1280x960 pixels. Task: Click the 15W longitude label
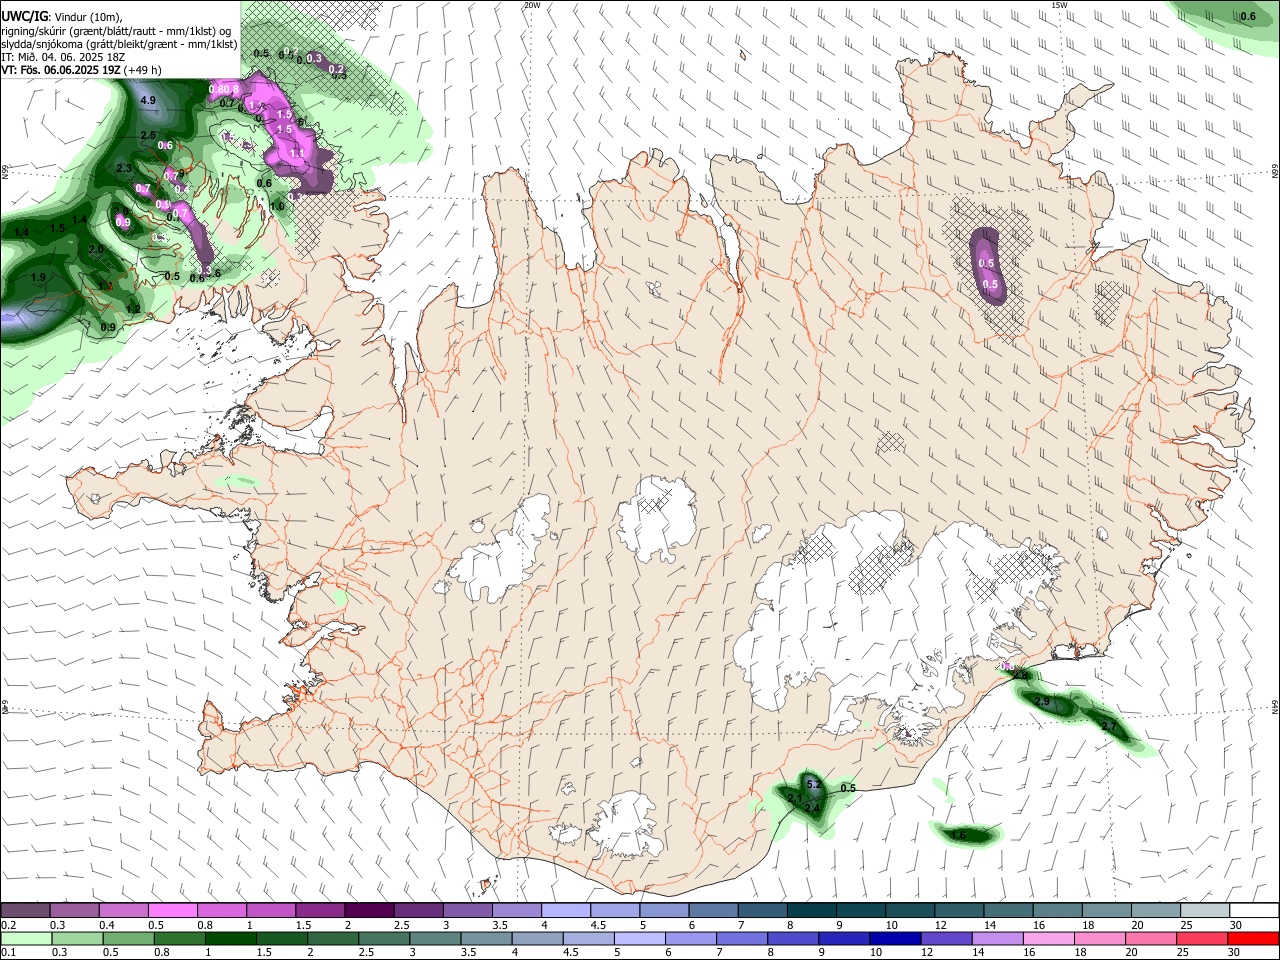click(1059, 5)
